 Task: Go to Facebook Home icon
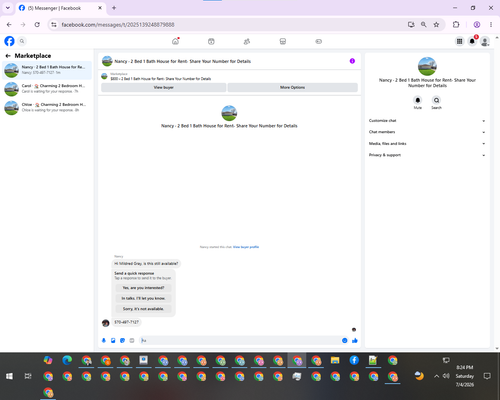[175, 41]
